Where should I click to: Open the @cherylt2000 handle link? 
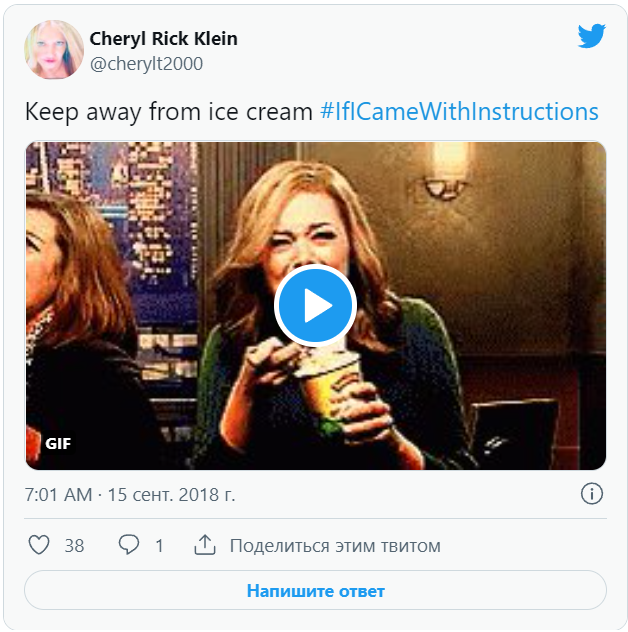tap(146, 64)
